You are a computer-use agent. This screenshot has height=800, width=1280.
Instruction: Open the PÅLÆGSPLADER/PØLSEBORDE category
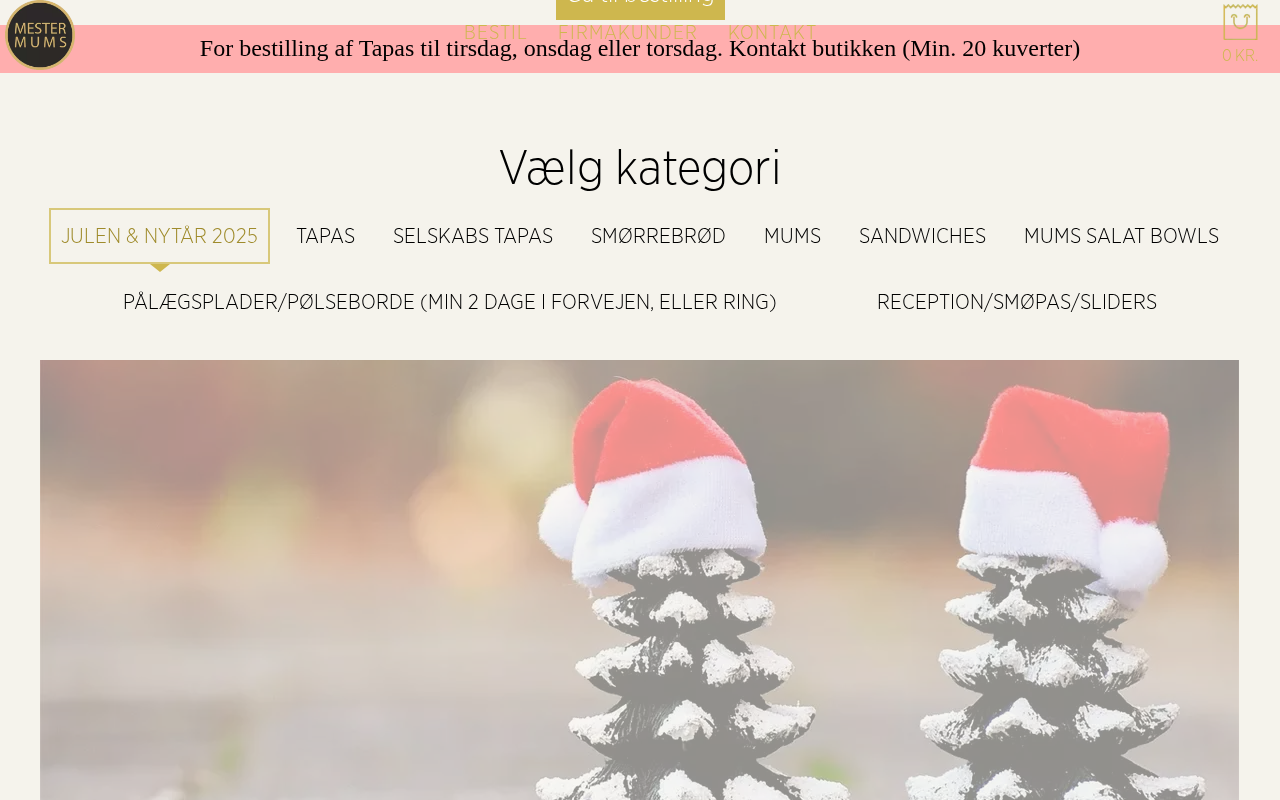pos(450,302)
